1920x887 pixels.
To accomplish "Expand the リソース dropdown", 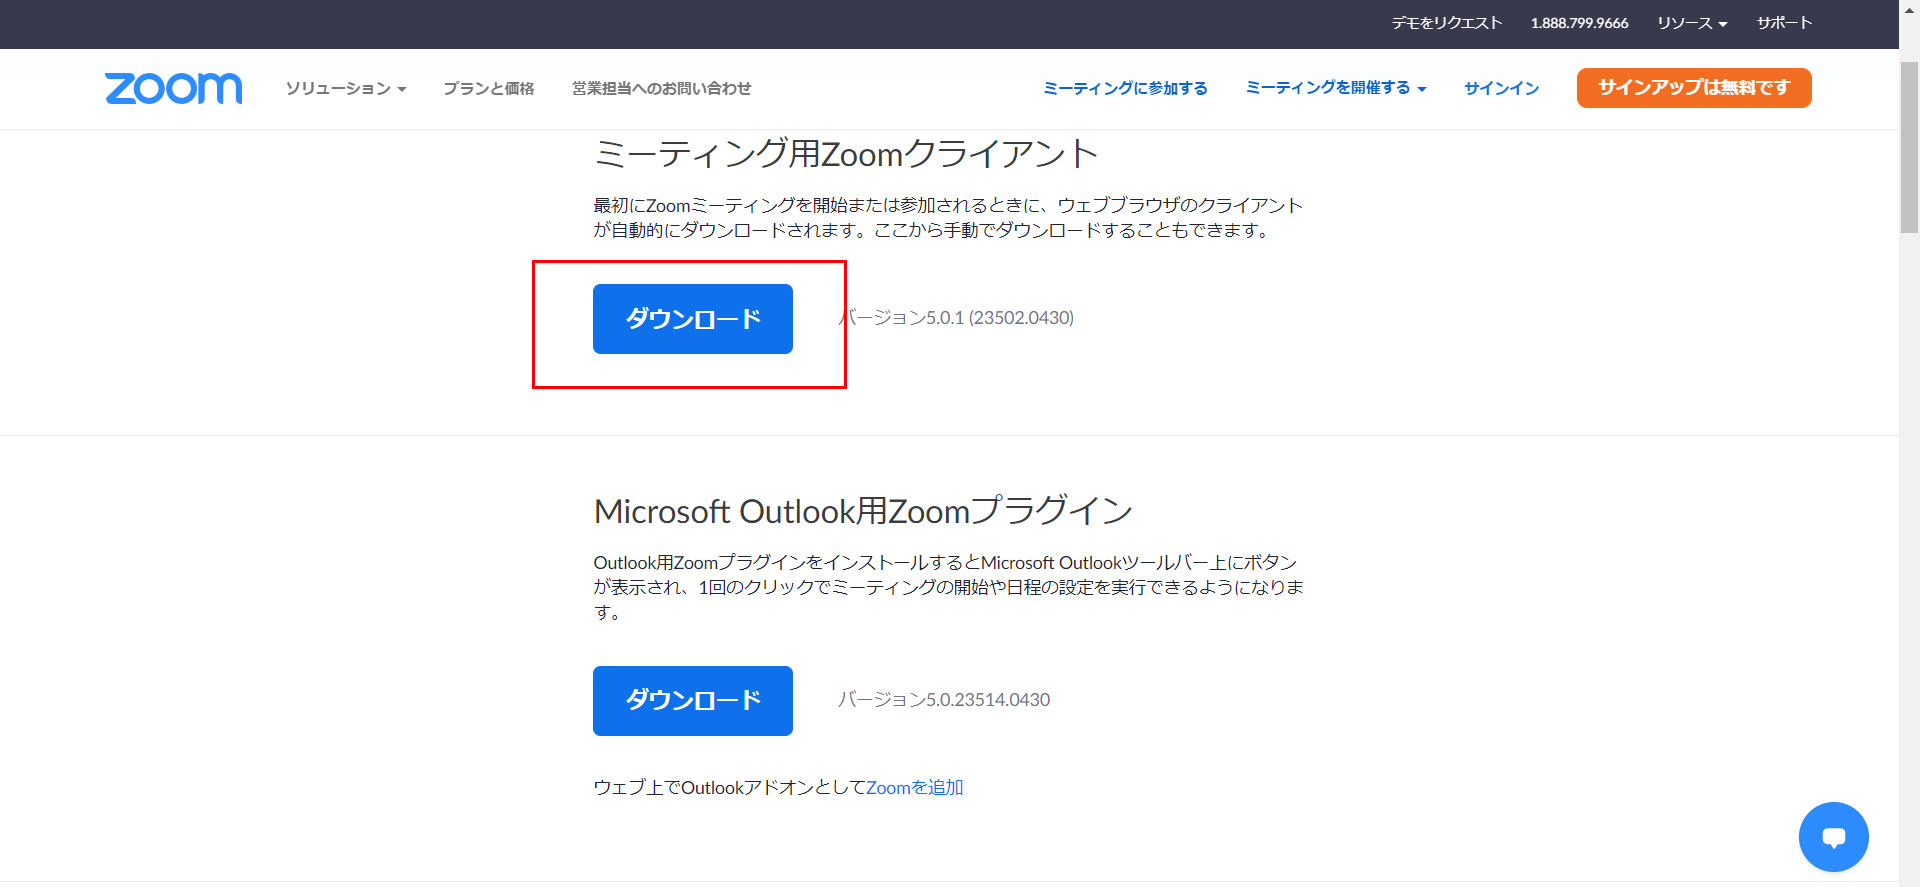I will click(x=1692, y=23).
